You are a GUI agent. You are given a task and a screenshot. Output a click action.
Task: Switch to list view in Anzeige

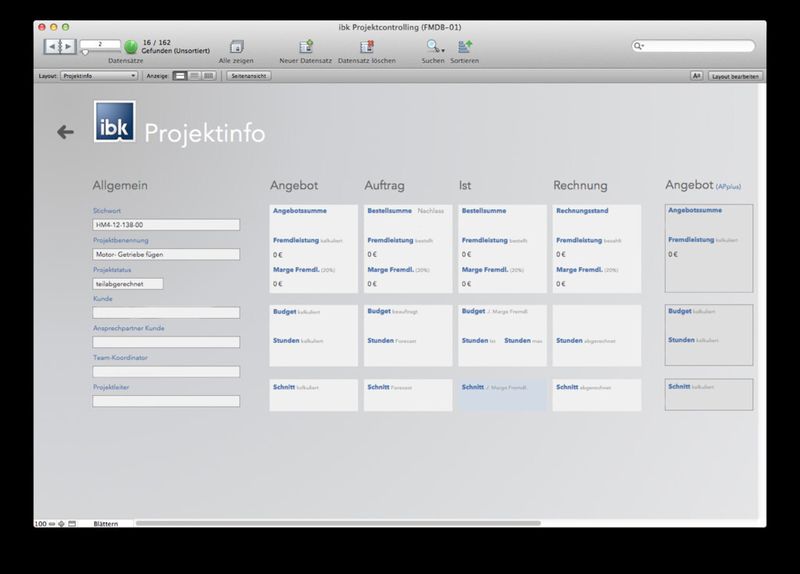(x=194, y=76)
